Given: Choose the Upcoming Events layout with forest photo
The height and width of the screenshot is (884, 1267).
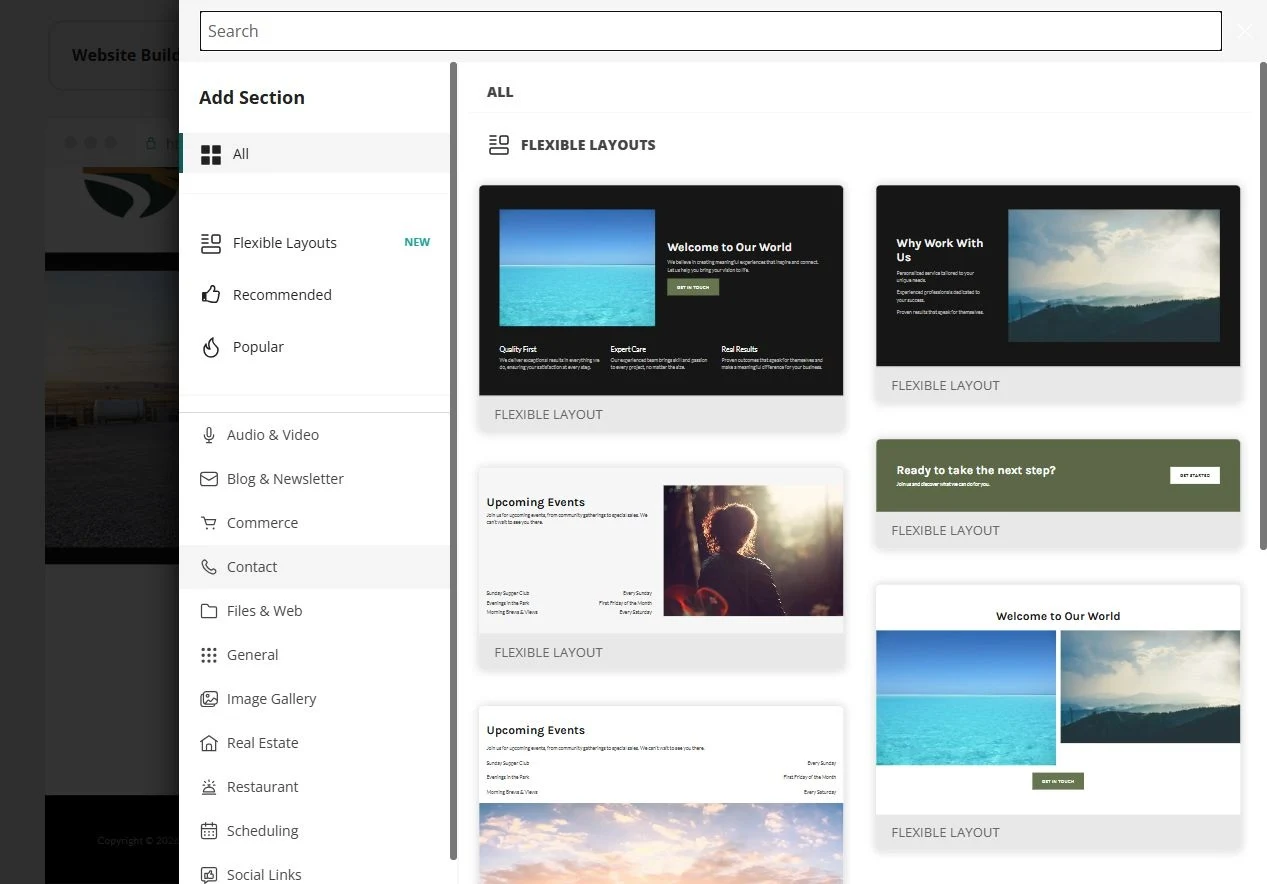Looking at the screenshot, I should [661, 569].
